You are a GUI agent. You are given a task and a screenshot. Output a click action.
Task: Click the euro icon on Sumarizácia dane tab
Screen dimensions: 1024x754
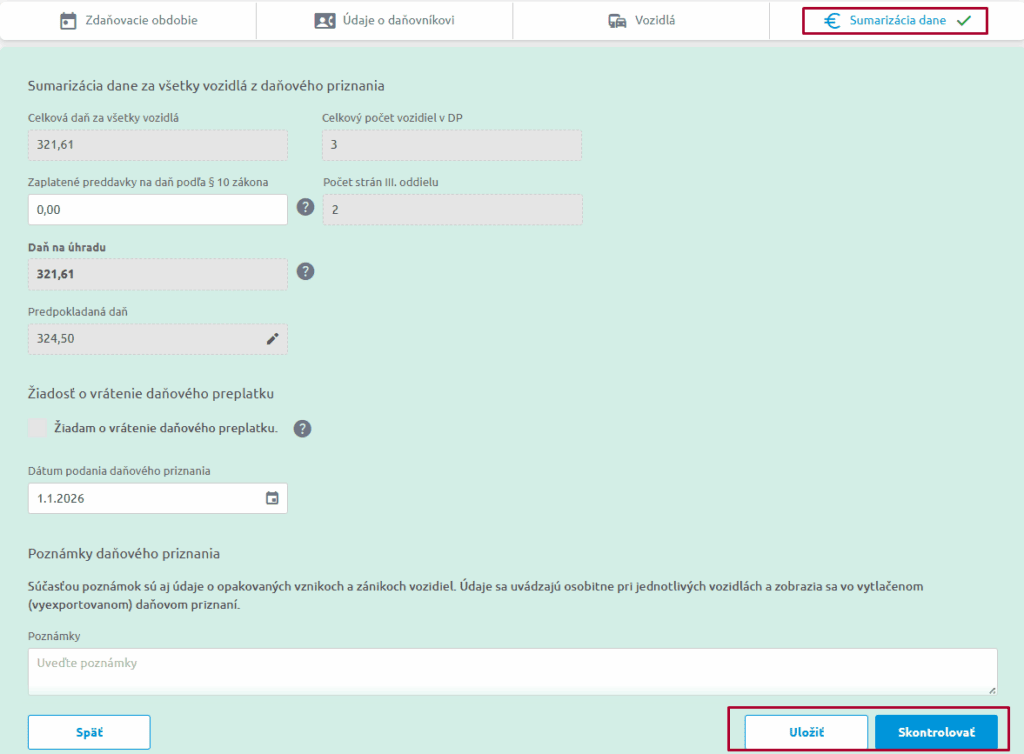click(x=832, y=20)
